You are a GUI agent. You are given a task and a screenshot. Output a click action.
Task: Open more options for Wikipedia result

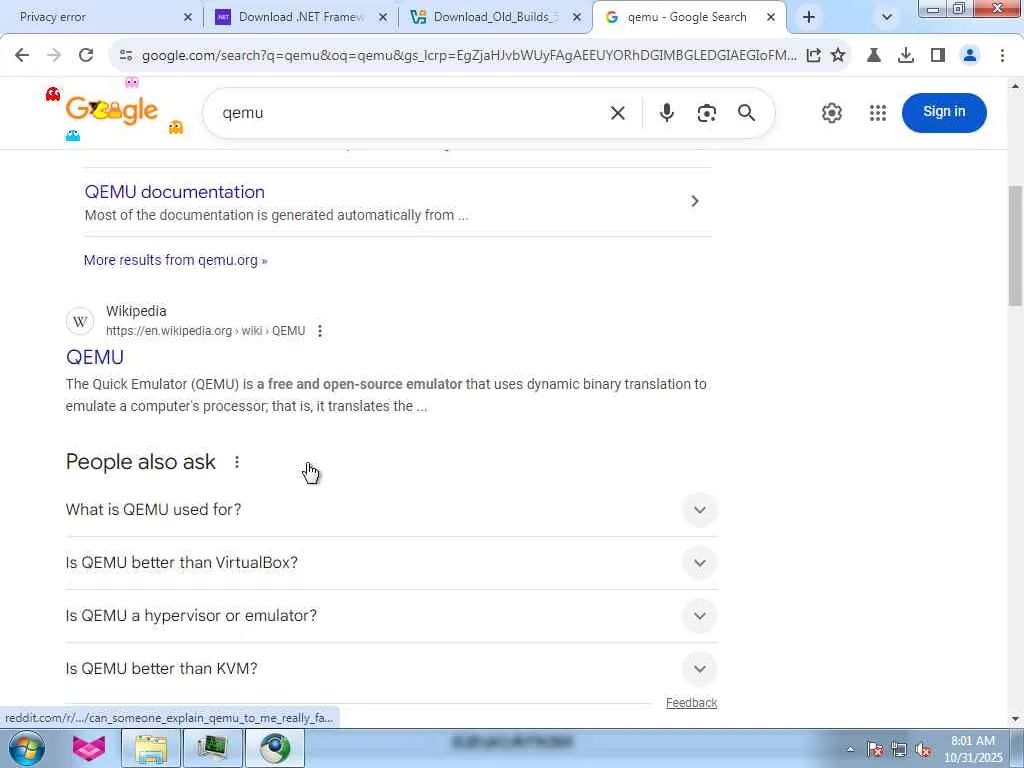click(x=320, y=331)
